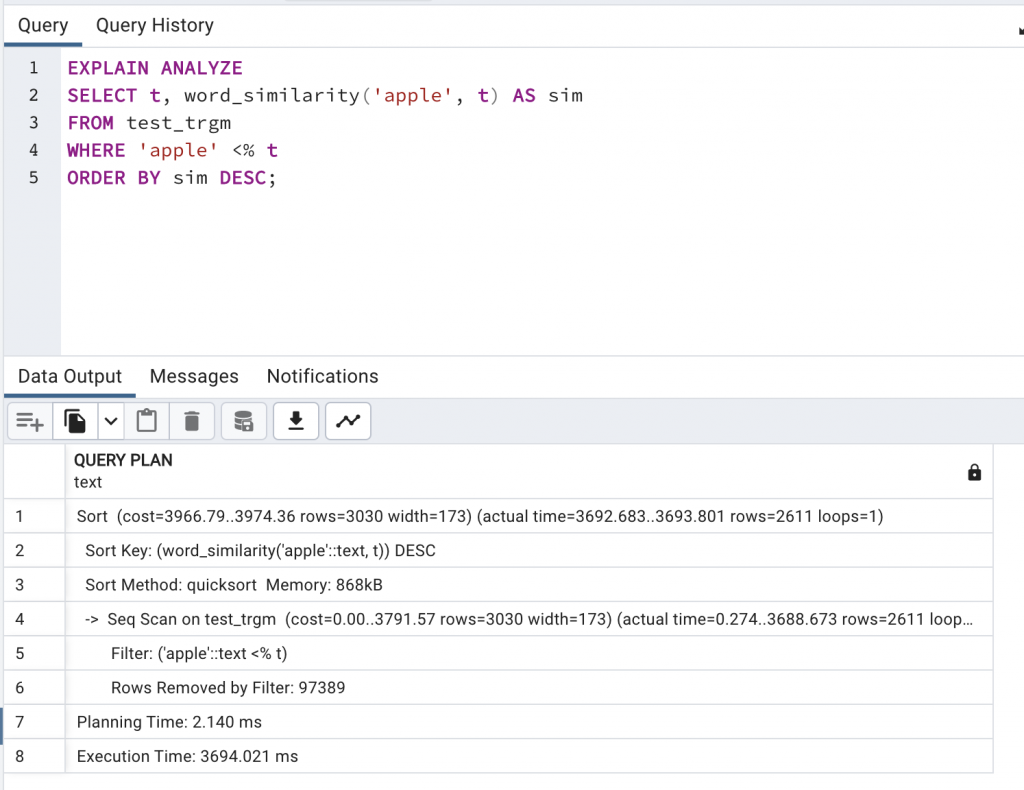Select the Data Output tab
The height and width of the screenshot is (790, 1024).
coord(70,377)
